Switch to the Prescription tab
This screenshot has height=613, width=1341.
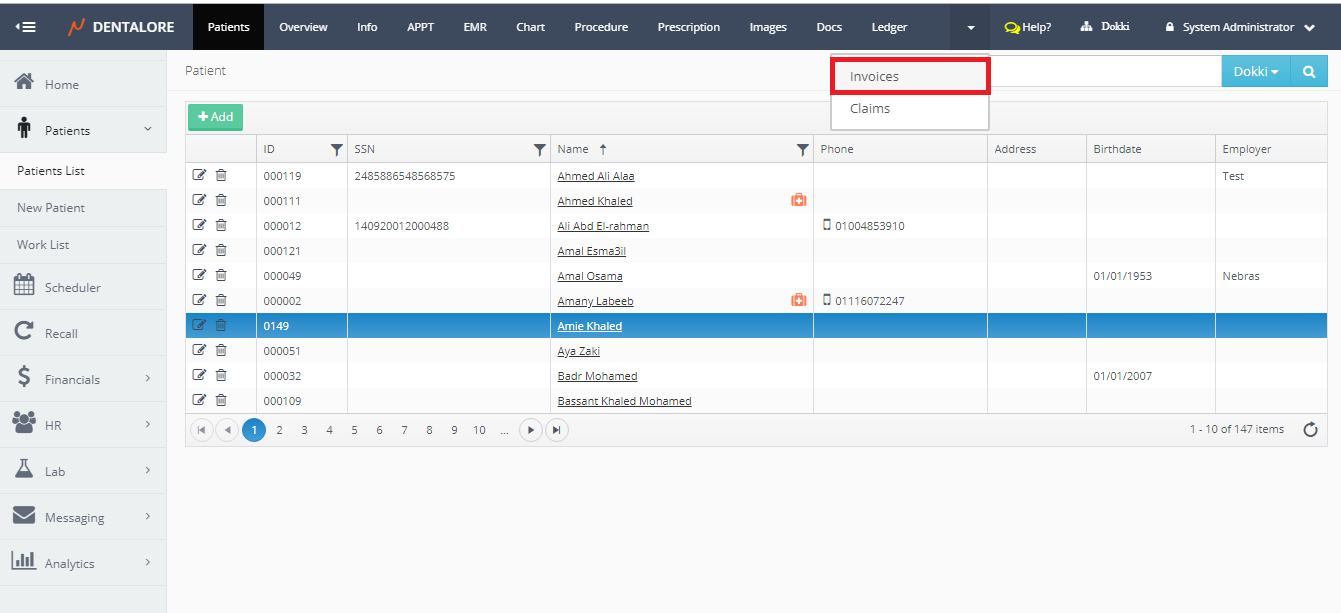[688, 27]
